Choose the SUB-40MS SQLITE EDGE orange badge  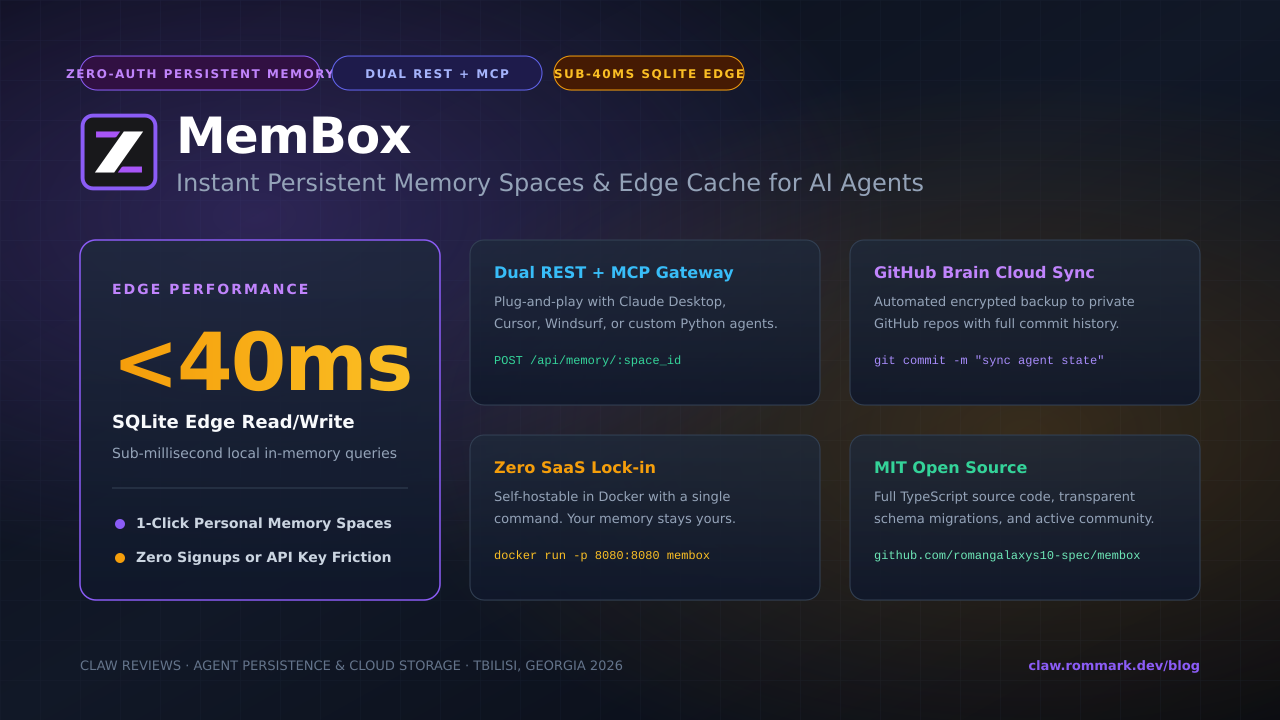pyautogui.click(x=649, y=73)
